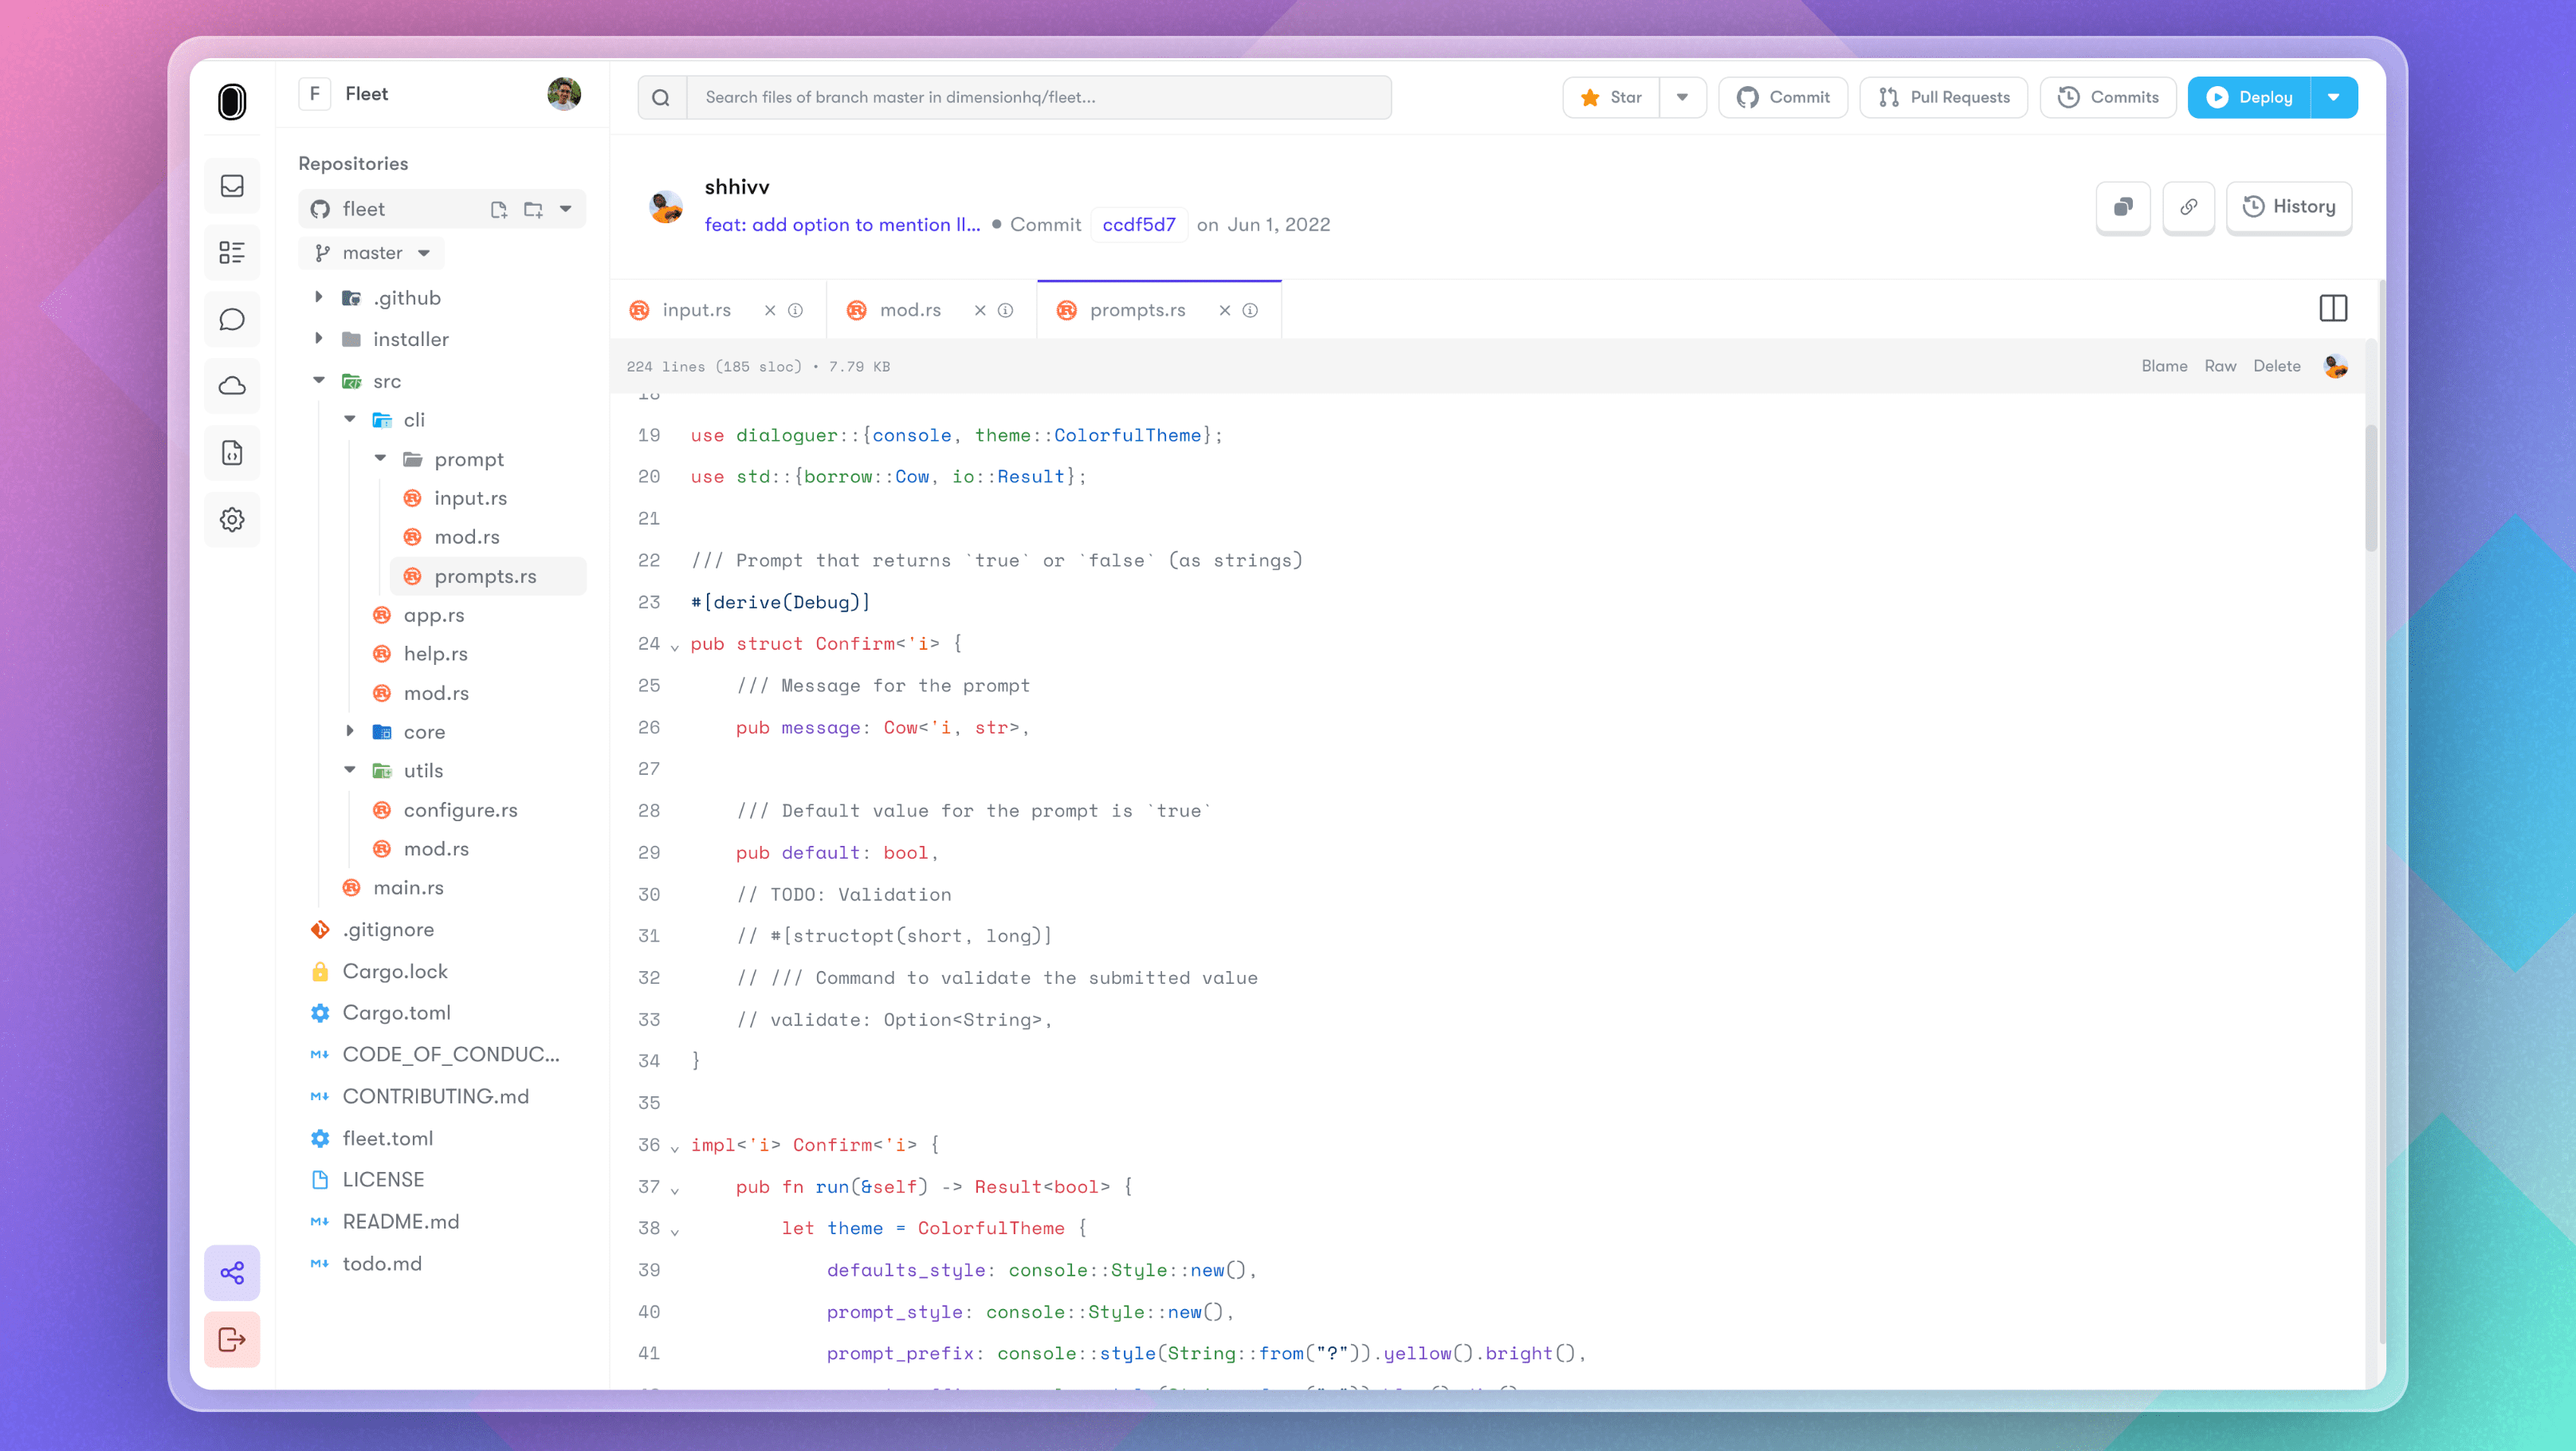Click the Star repository button
Viewport: 2576px width, 1451px height.
pyautogui.click(x=1613, y=97)
